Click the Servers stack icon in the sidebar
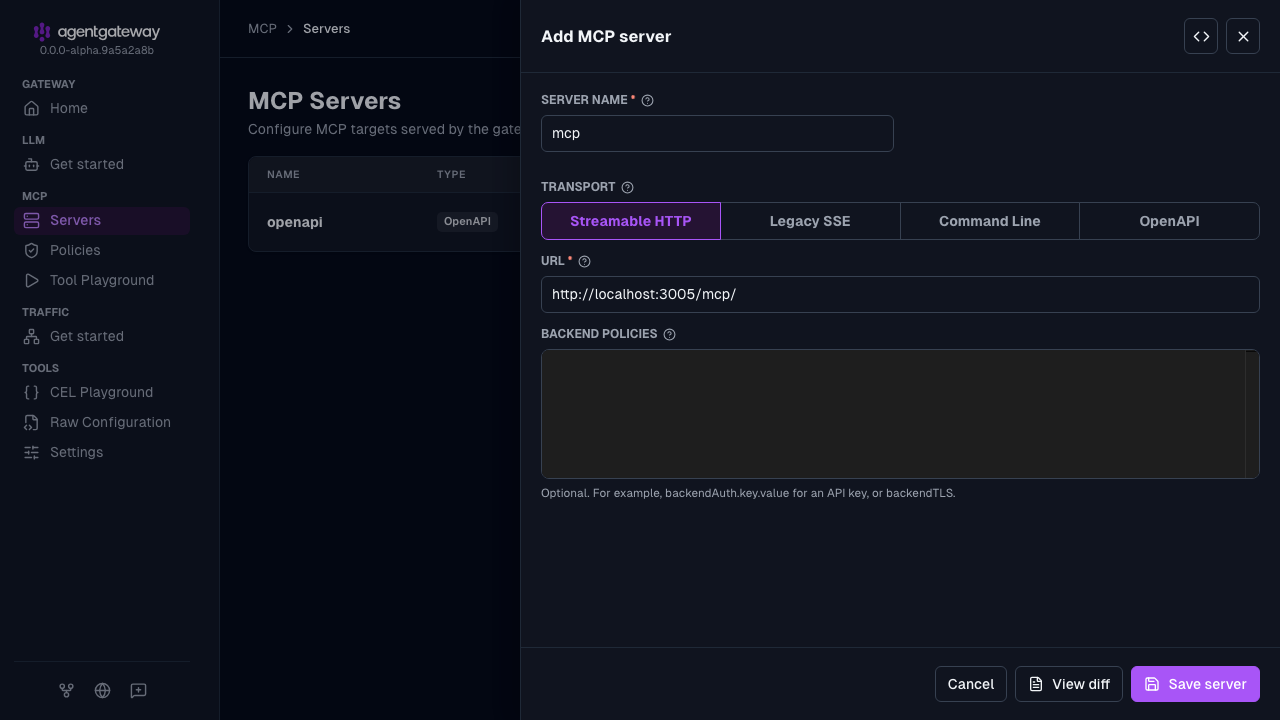 [31, 220]
